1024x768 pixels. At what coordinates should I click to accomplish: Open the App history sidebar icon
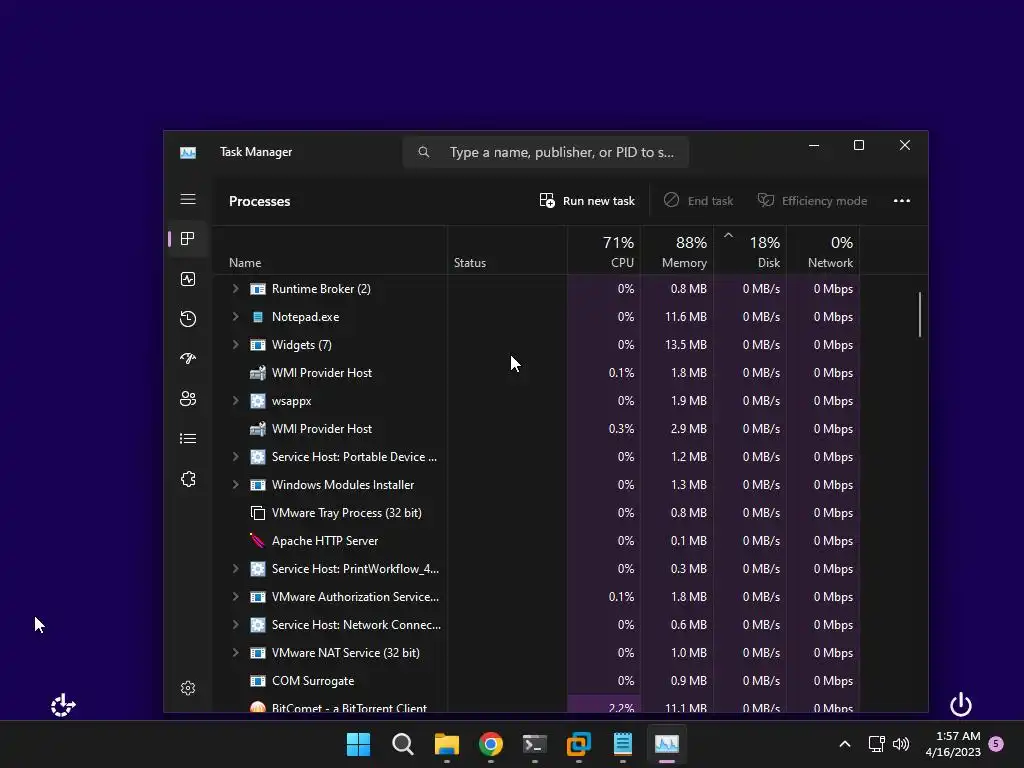[188, 319]
